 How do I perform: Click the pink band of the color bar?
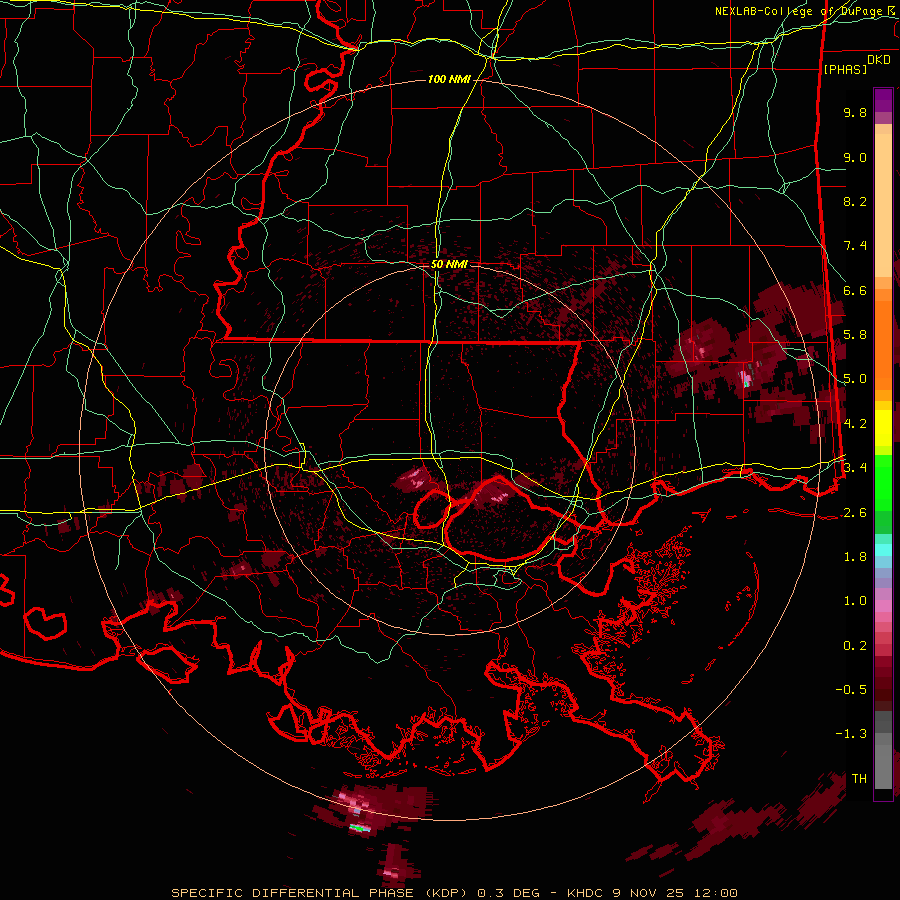pos(883,606)
